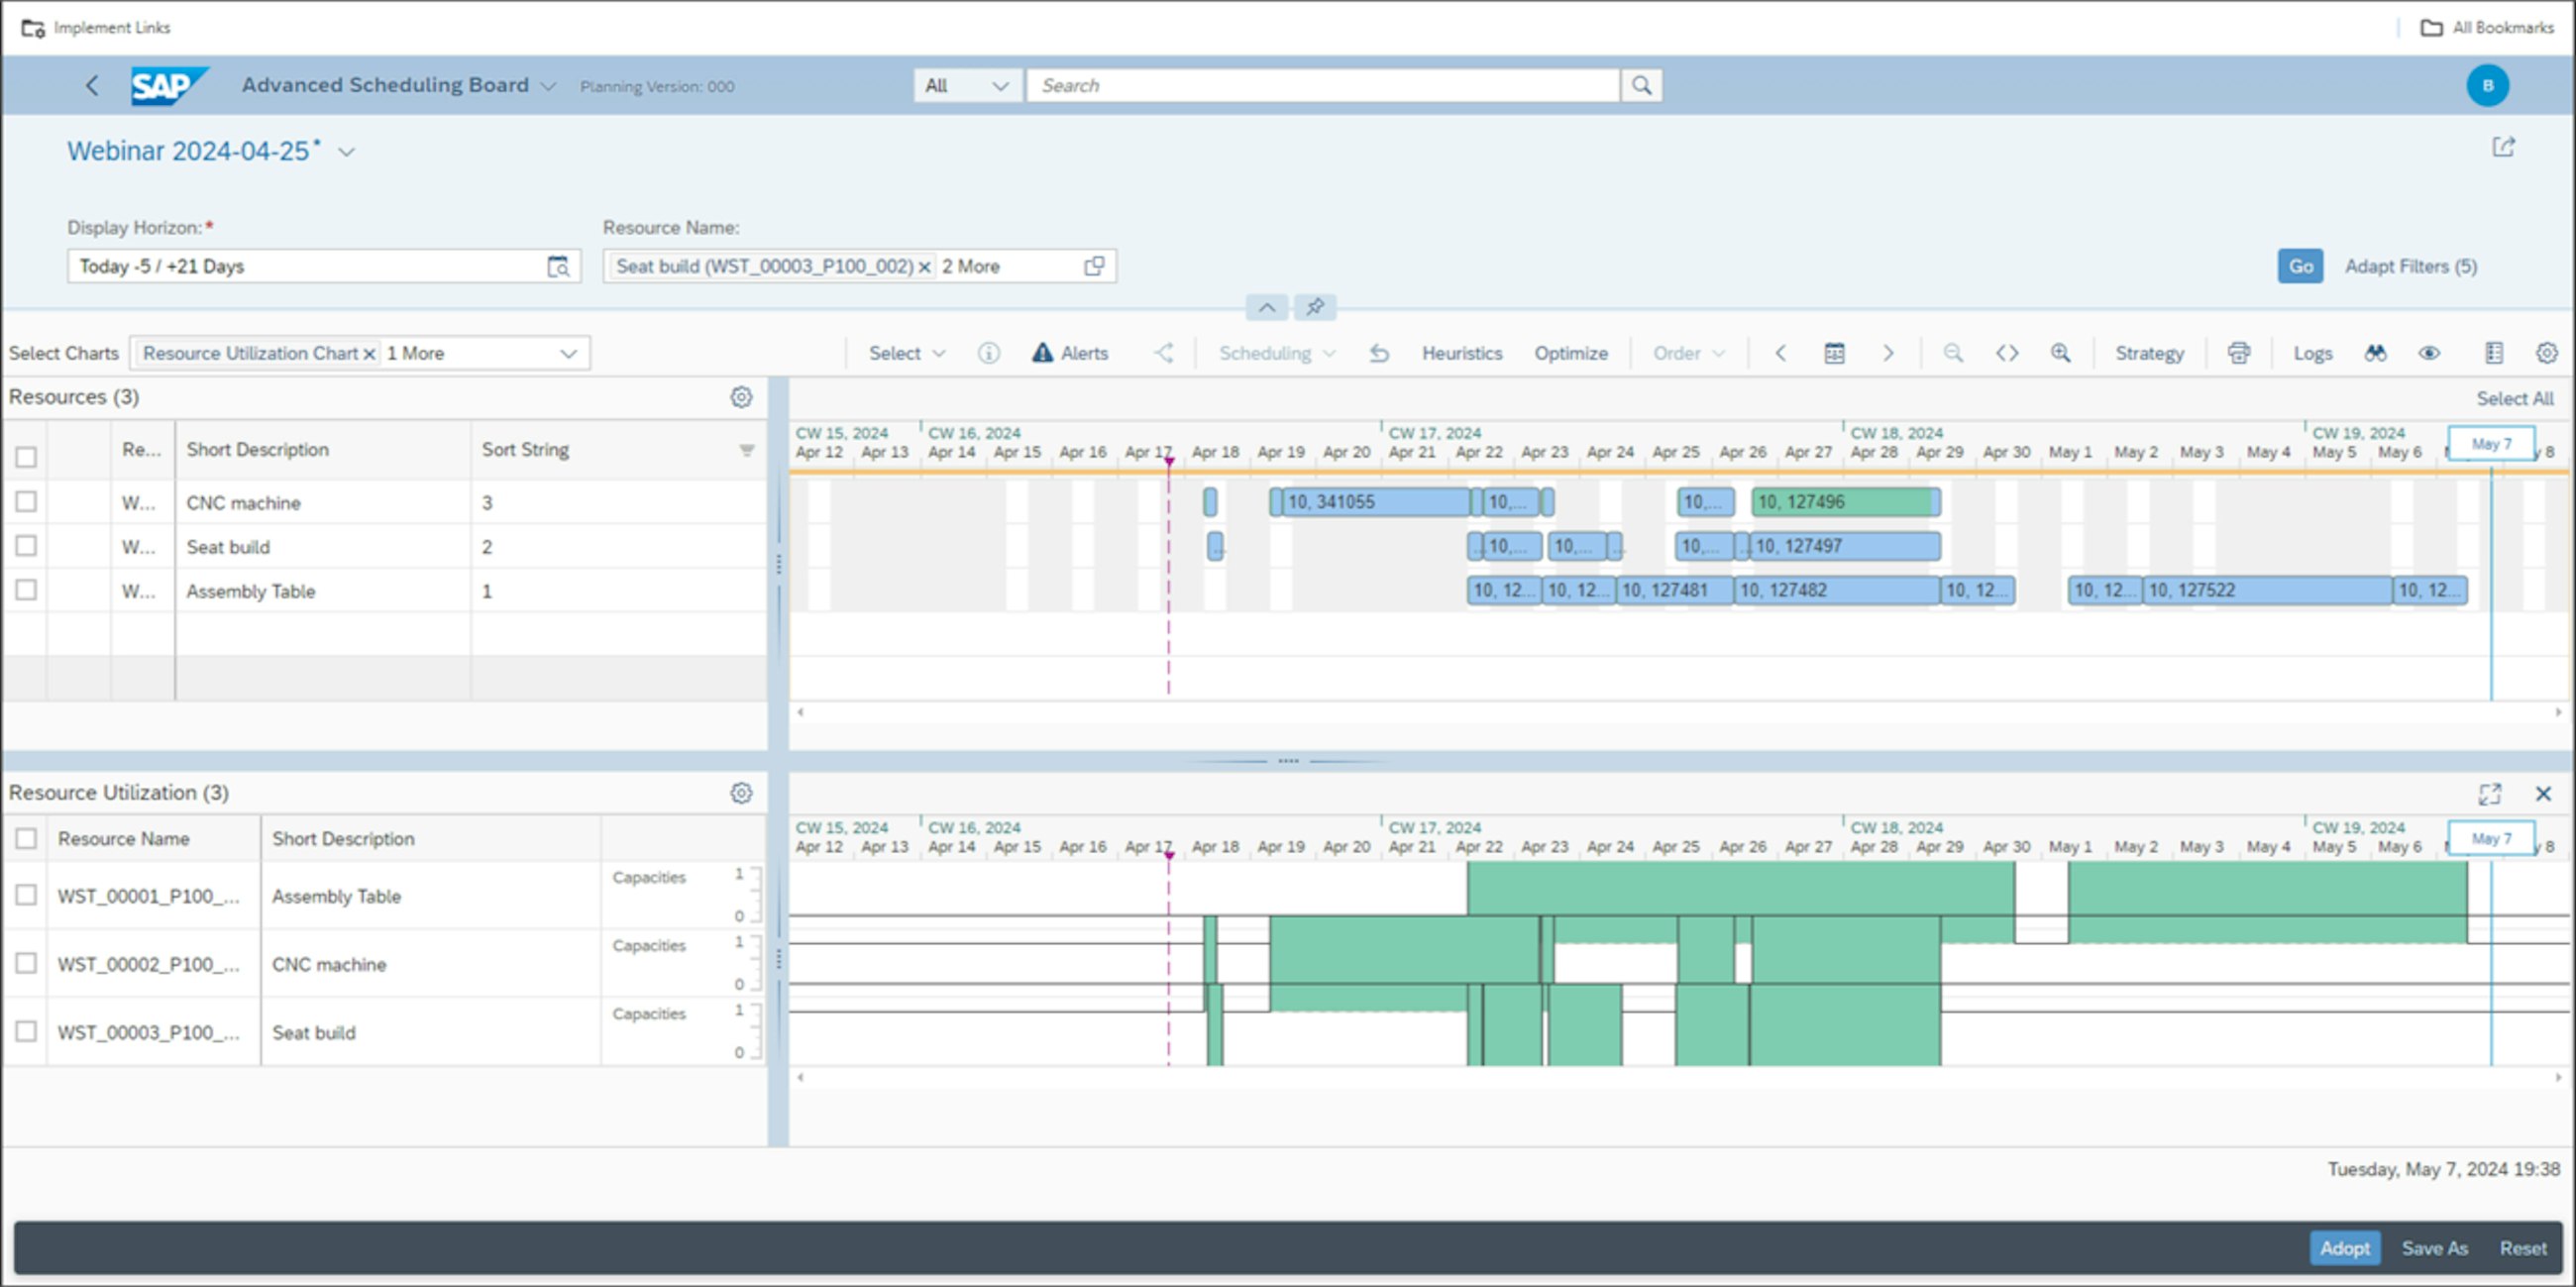Image resolution: width=2576 pixels, height=1287 pixels.
Task: Click the zoom in magnifier icon
Action: click(2060, 353)
